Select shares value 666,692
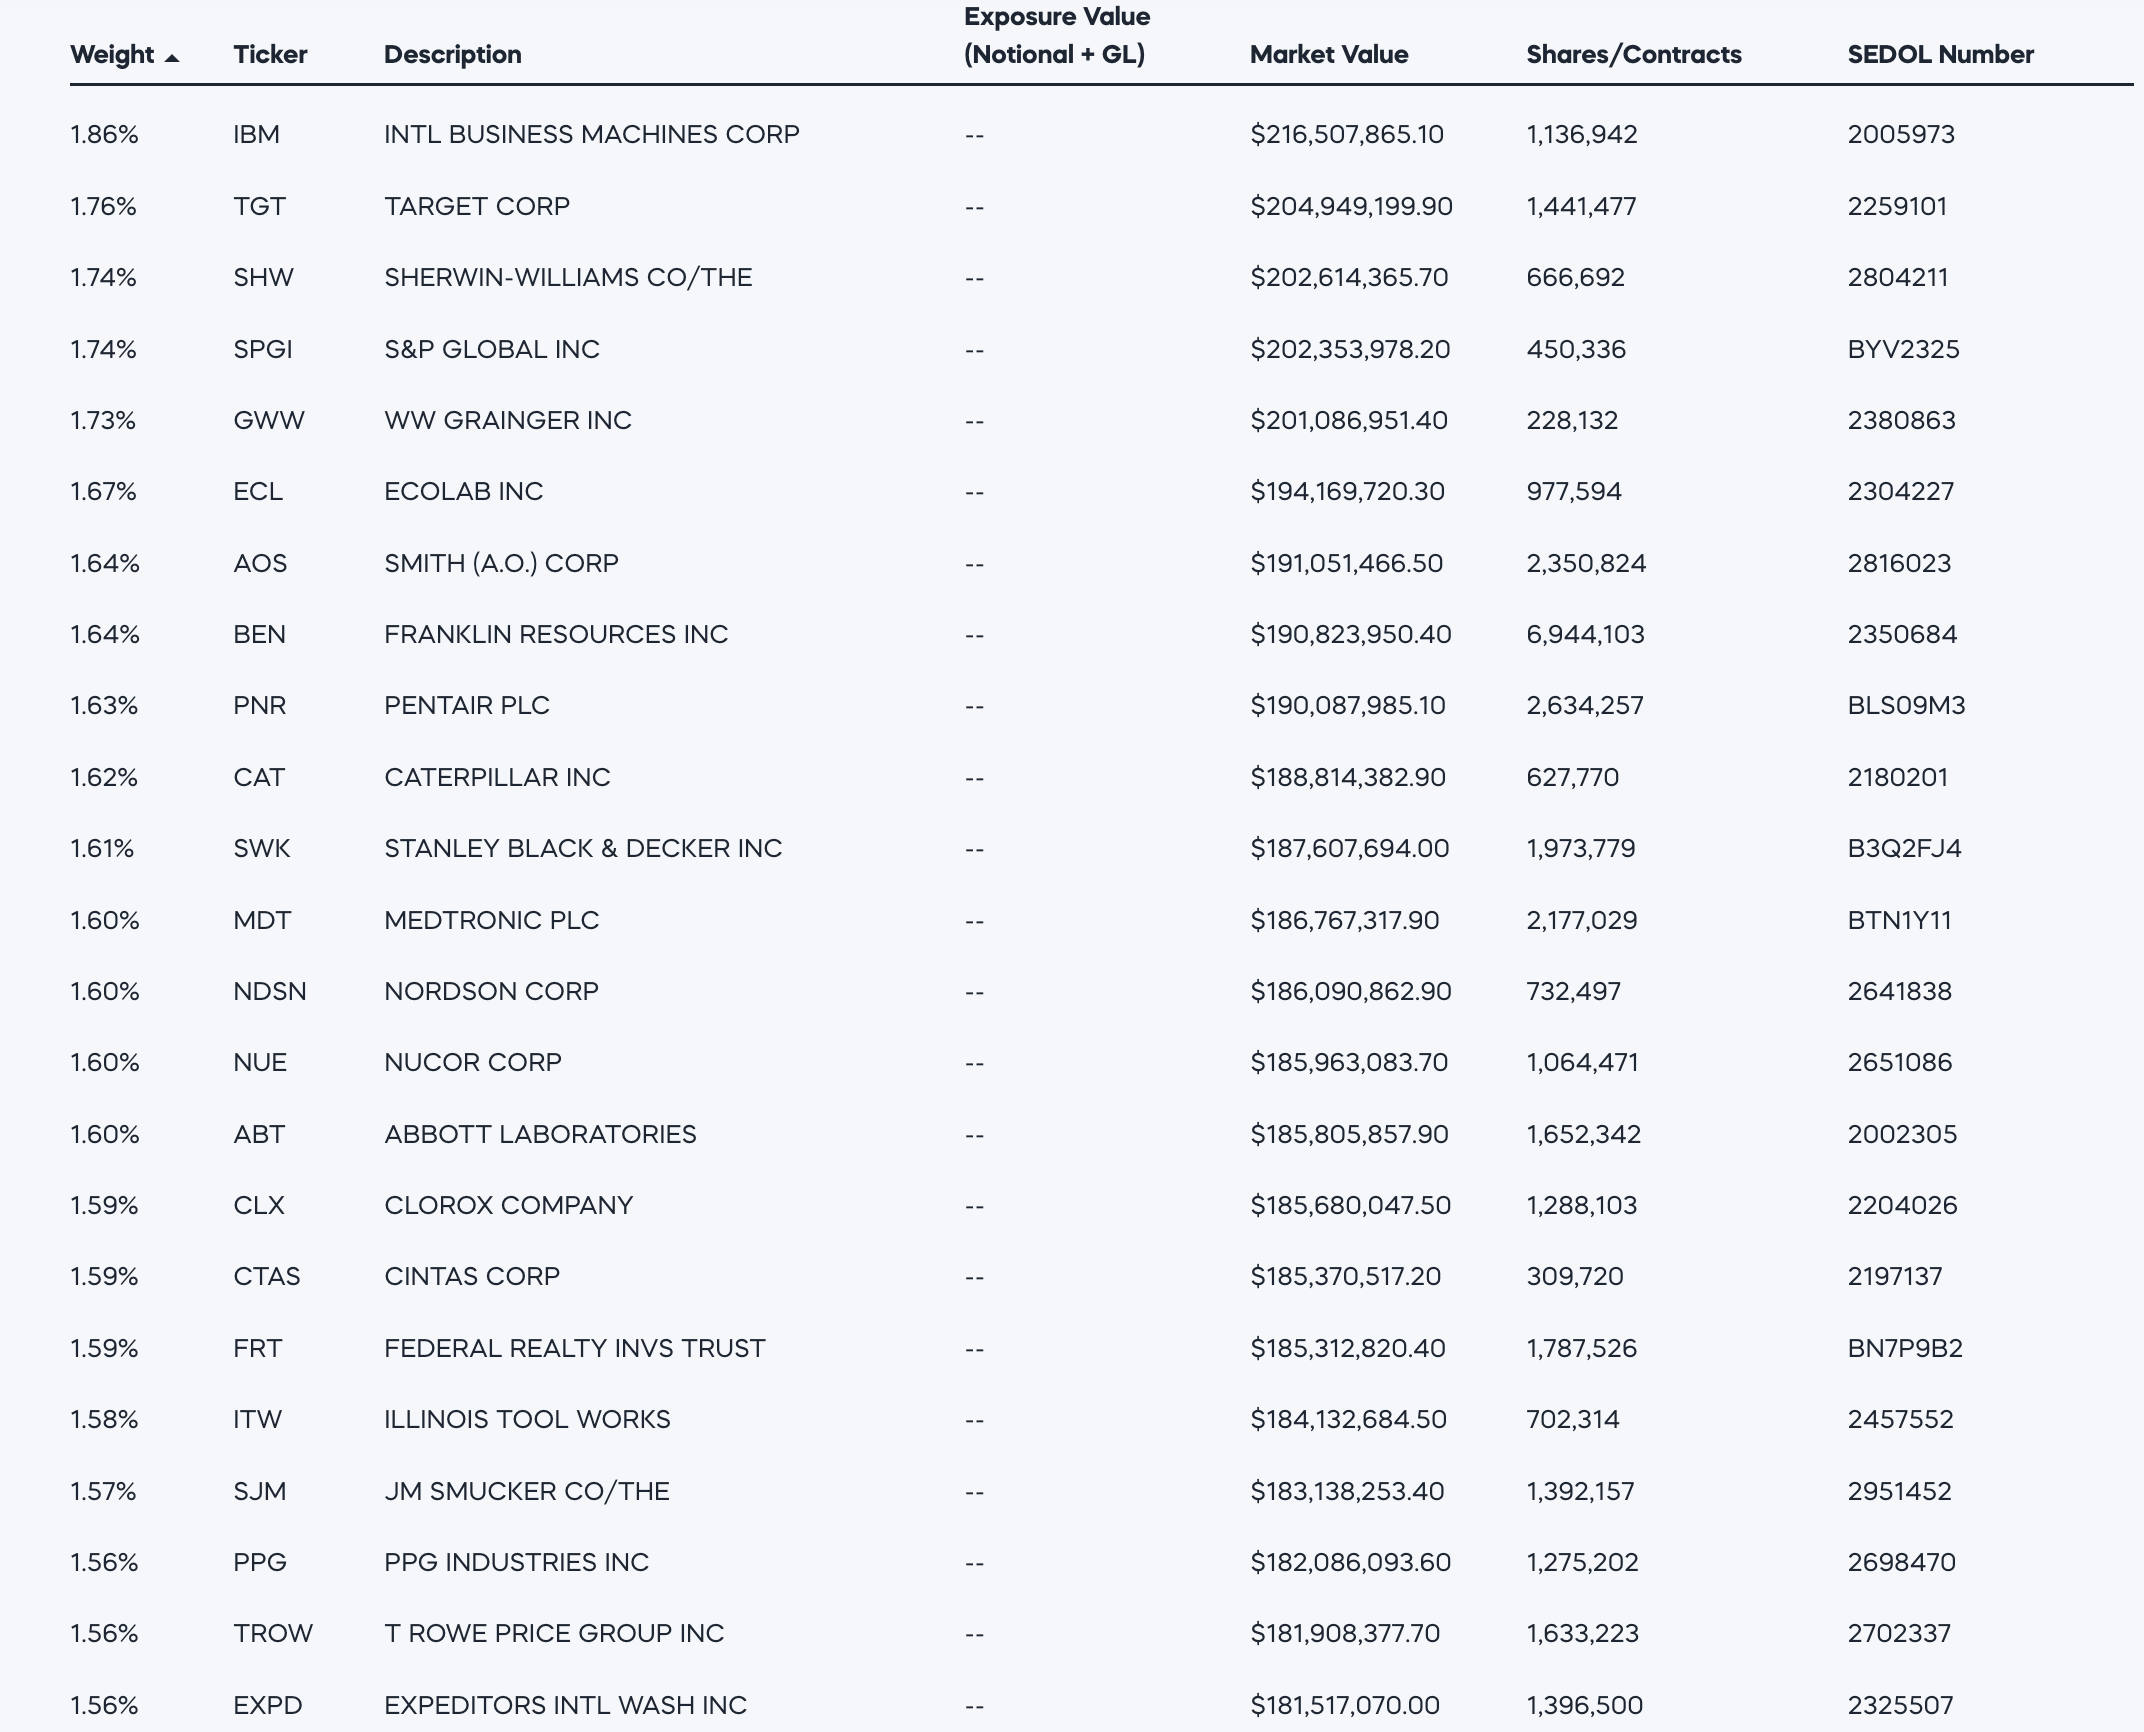Image resolution: width=2144 pixels, height=1732 pixels. pos(1575,277)
